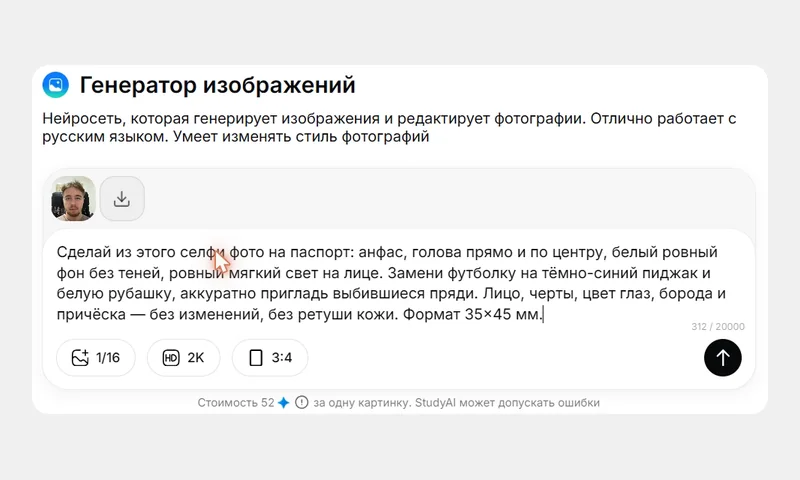
Task: Change the 2K HD resolution setting
Action: click(x=184, y=358)
